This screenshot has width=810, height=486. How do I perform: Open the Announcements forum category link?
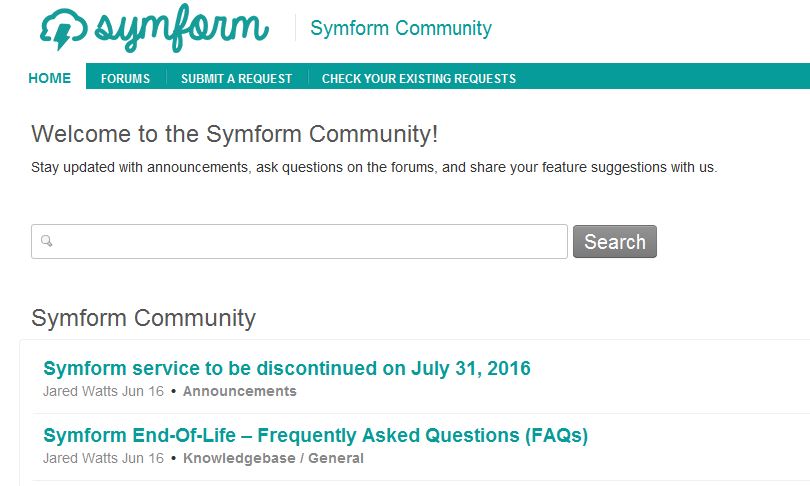[240, 391]
